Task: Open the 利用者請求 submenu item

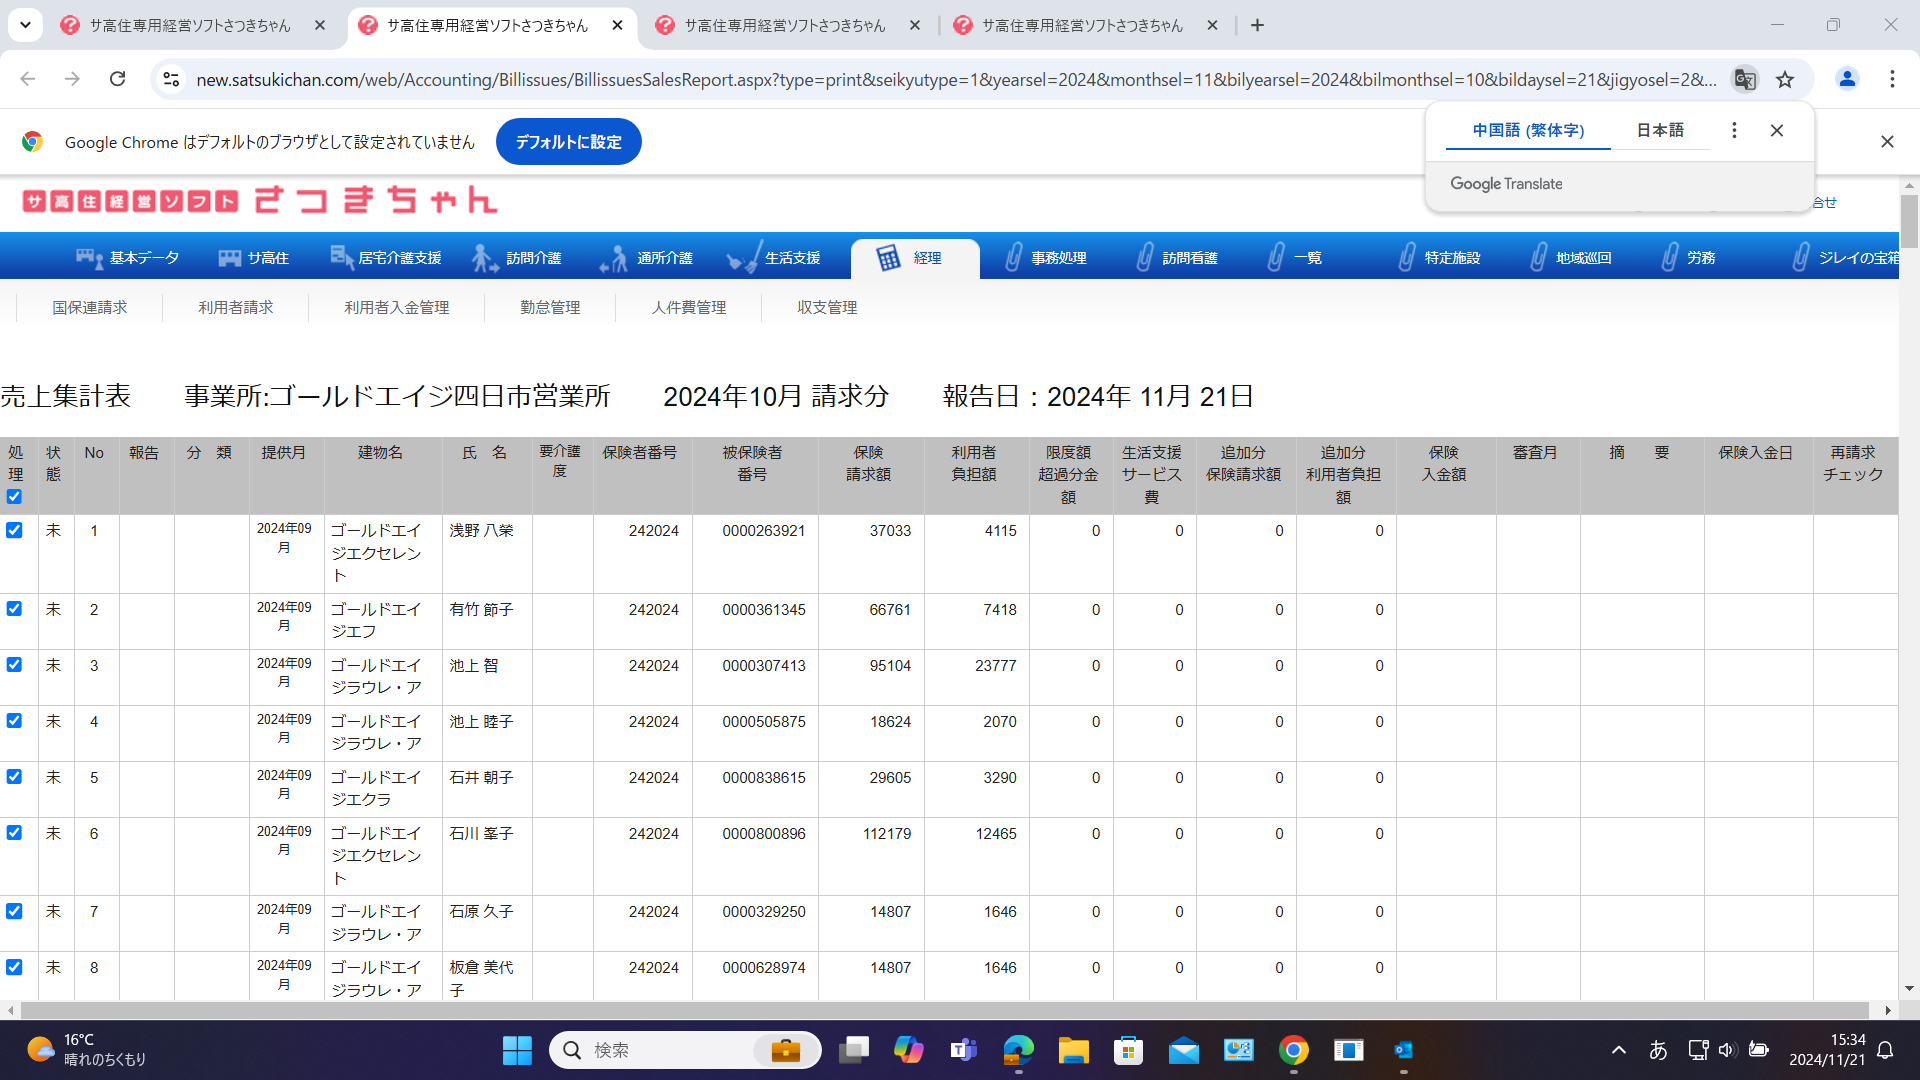Action: [235, 307]
